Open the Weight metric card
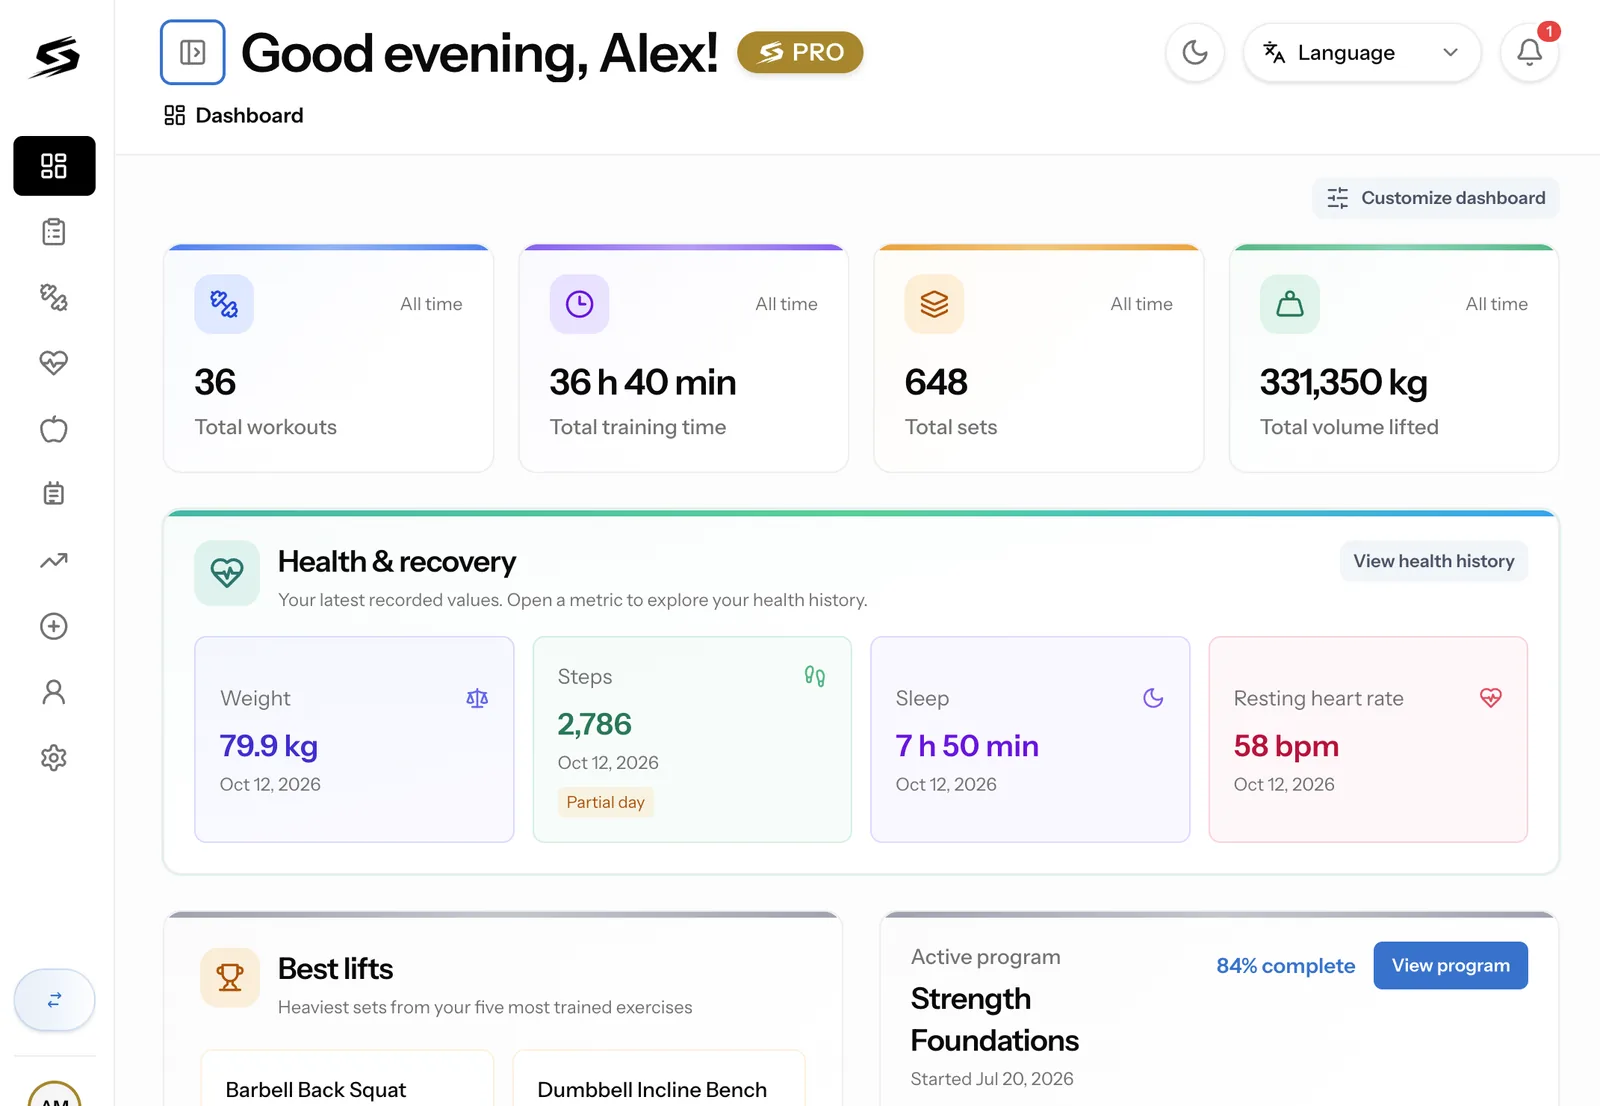1600x1106 pixels. tap(354, 739)
